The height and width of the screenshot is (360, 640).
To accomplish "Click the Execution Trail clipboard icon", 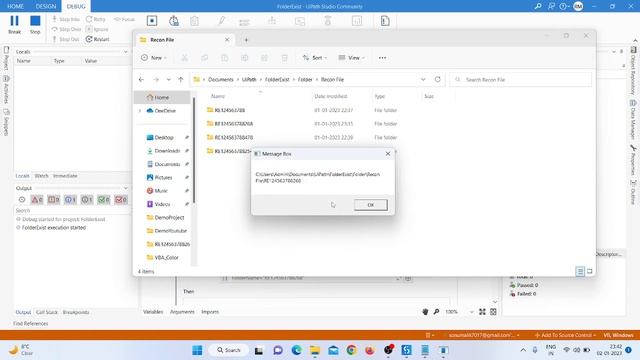I will [x=195, y=21].
